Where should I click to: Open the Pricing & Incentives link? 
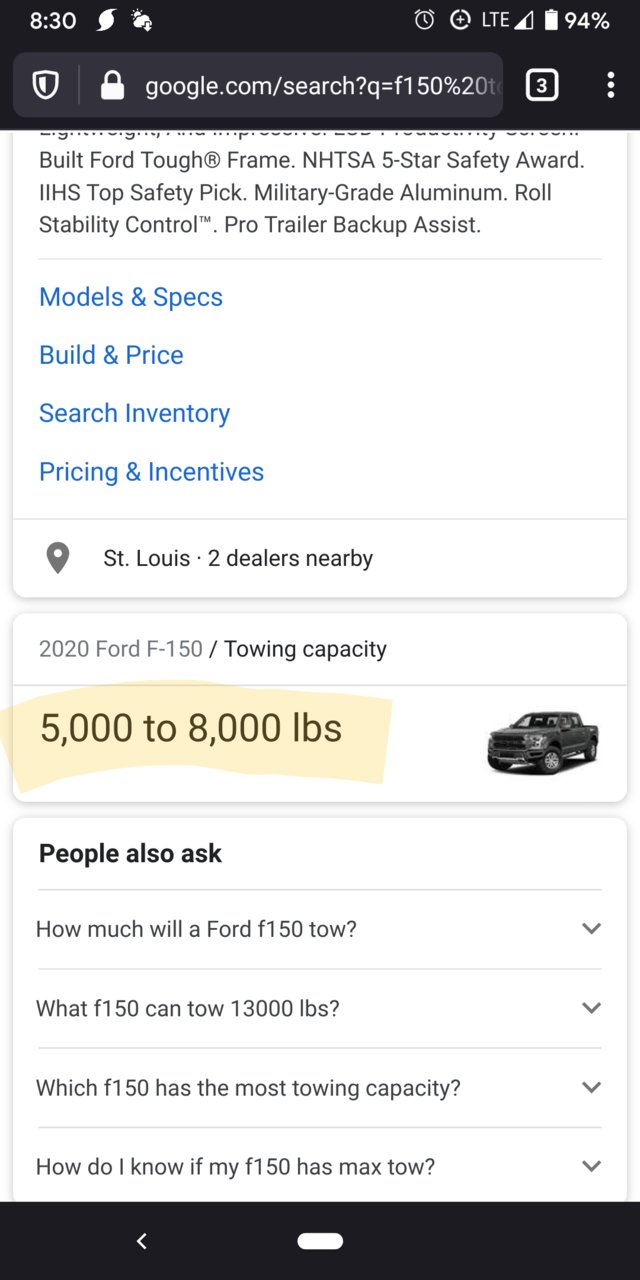point(151,471)
